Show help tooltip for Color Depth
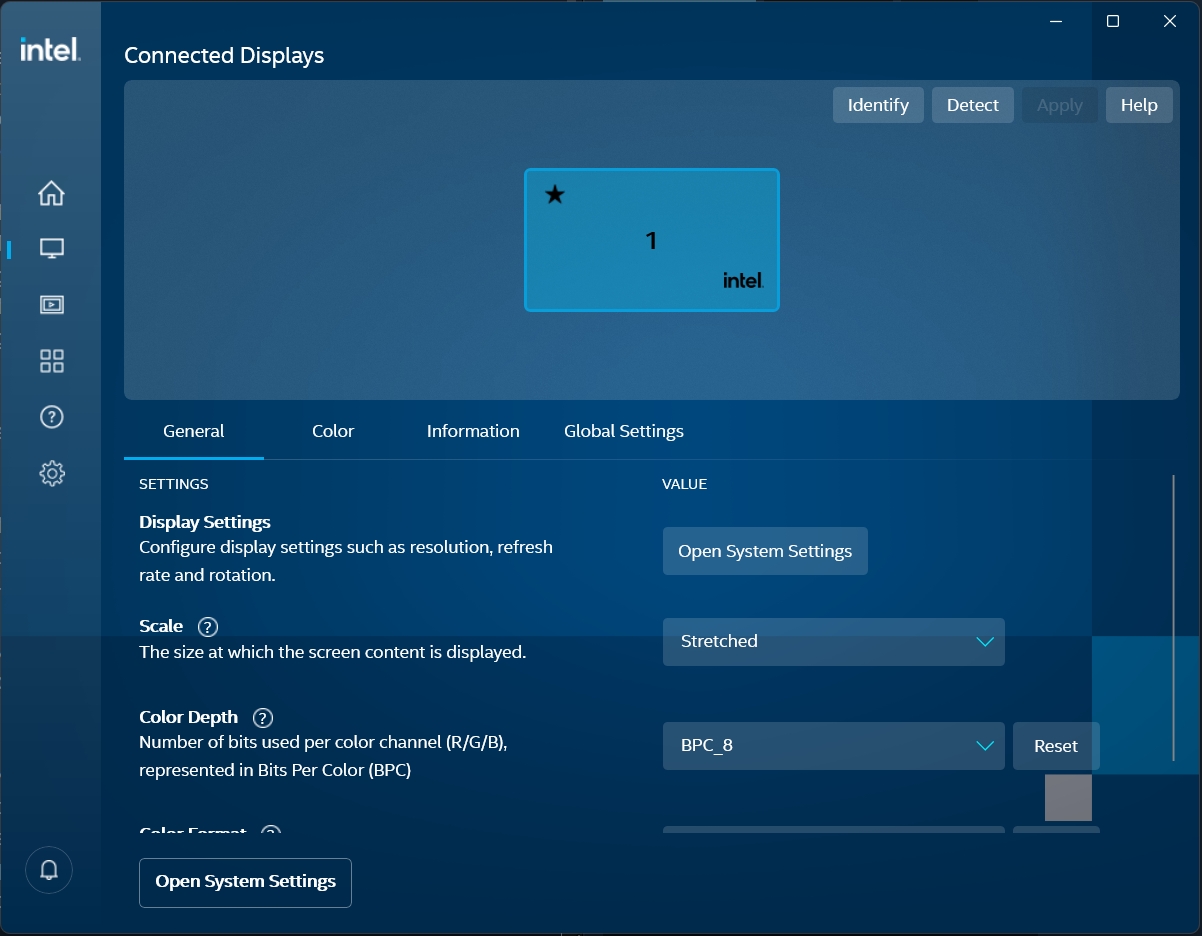This screenshot has width=1202, height=936. pyautogui.click(x=263, y=718)
